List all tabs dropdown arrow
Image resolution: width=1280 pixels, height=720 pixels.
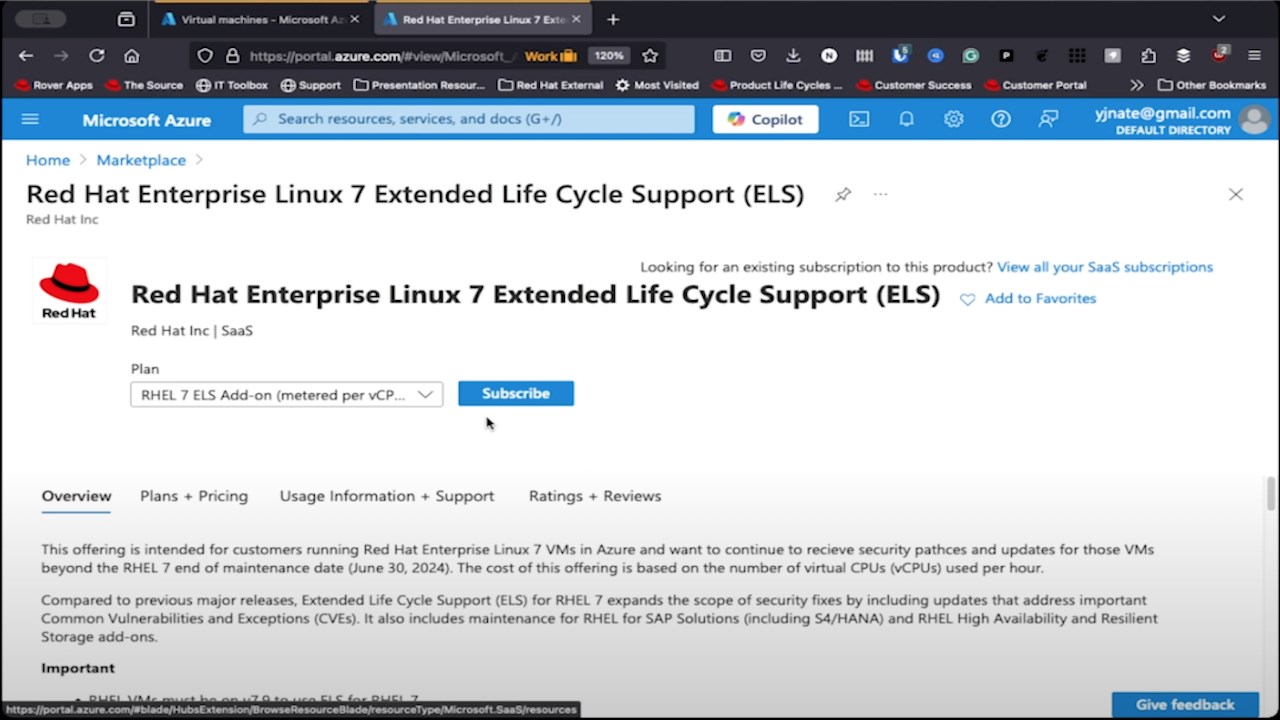[1218, 19]
